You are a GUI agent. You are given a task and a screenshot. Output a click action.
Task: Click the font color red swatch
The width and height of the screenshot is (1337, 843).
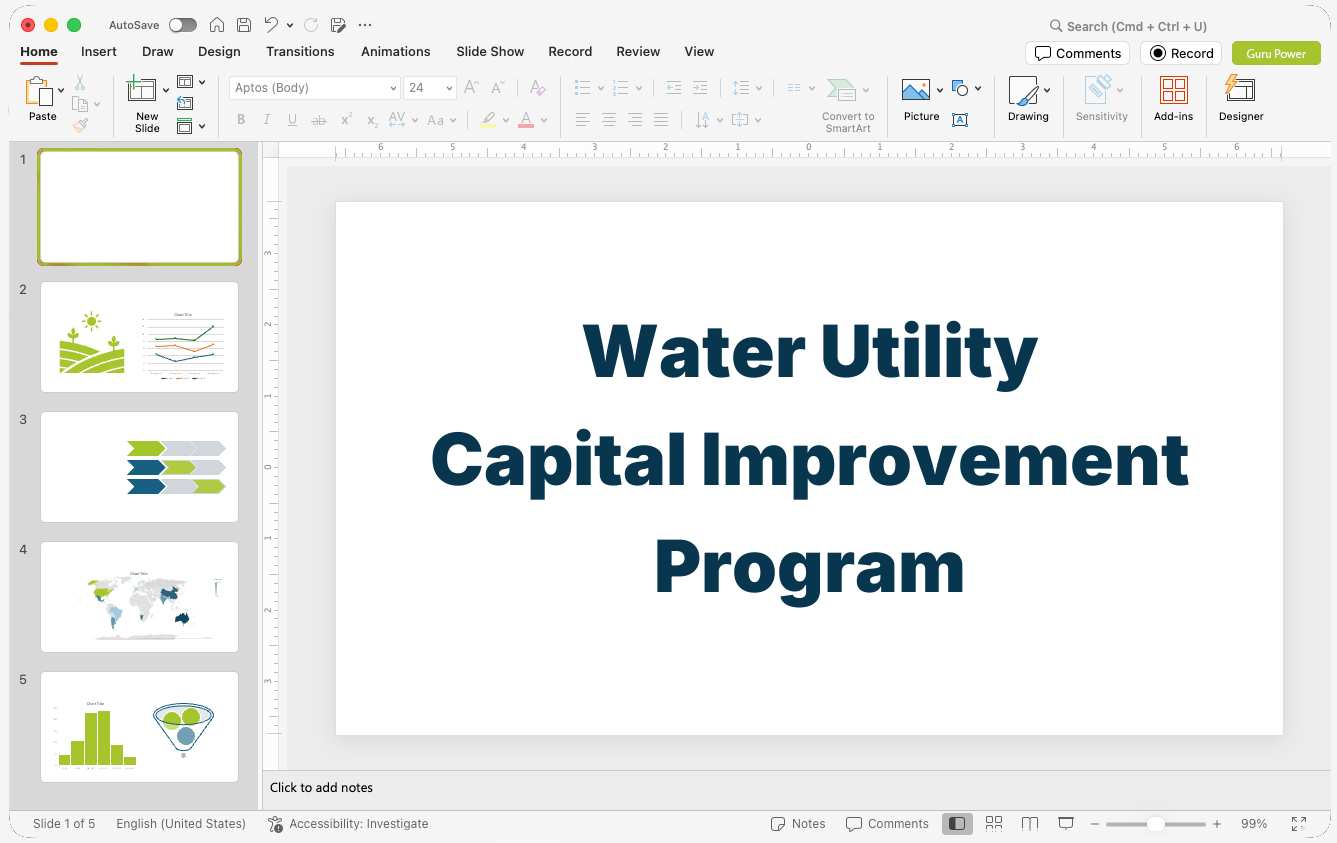[526, 120]
